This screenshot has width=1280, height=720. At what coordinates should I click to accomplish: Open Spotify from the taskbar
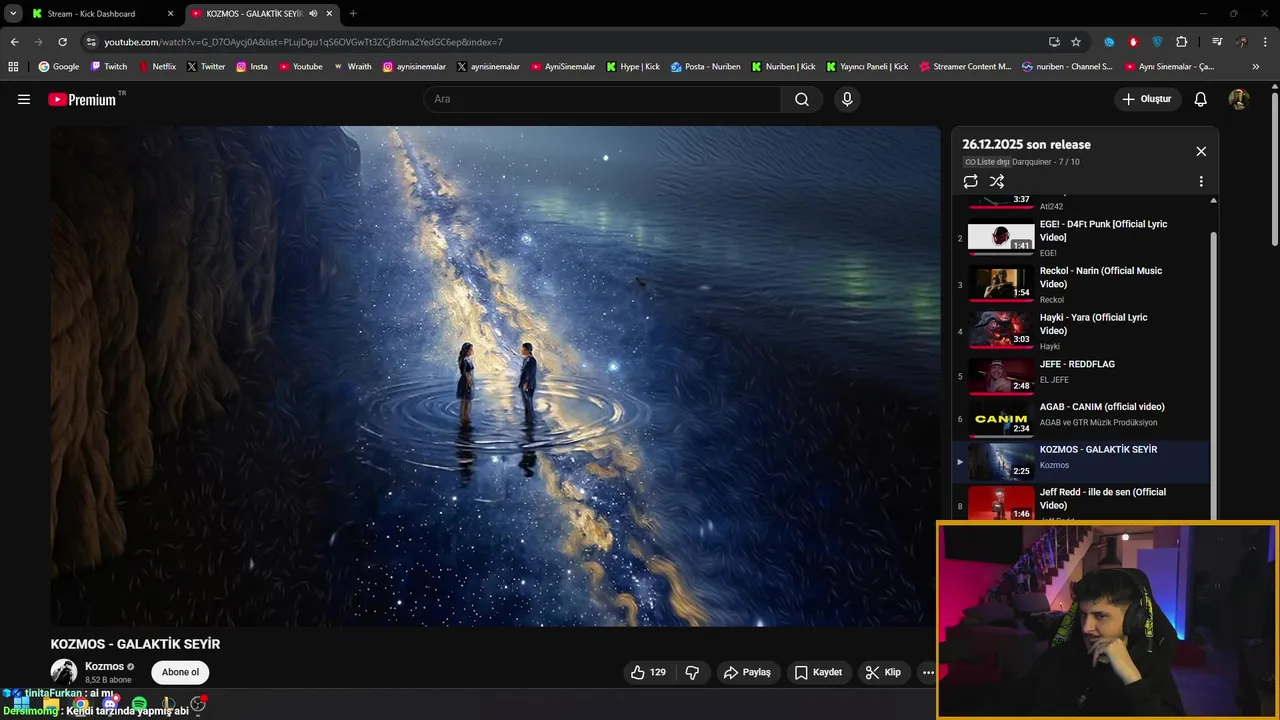click(139, 704)
